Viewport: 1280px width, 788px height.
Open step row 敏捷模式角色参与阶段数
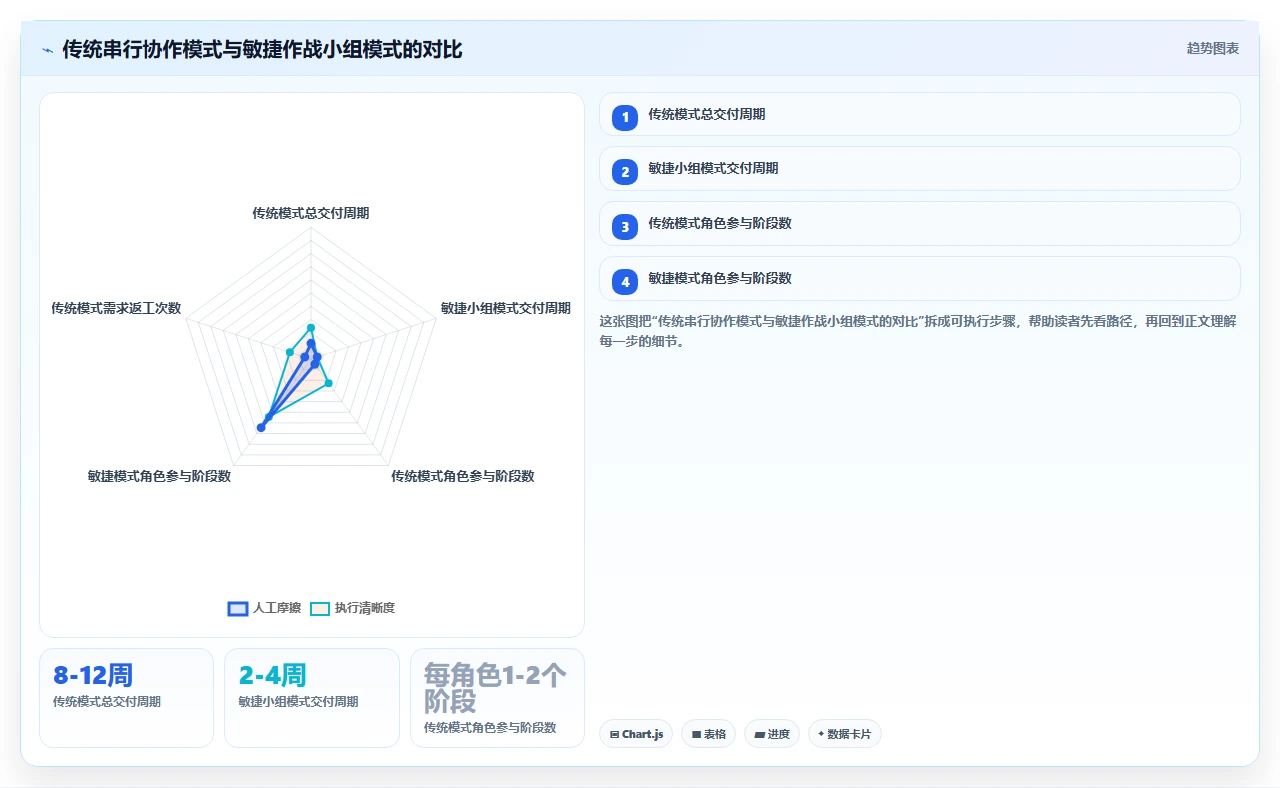click(x=919, y=278)
